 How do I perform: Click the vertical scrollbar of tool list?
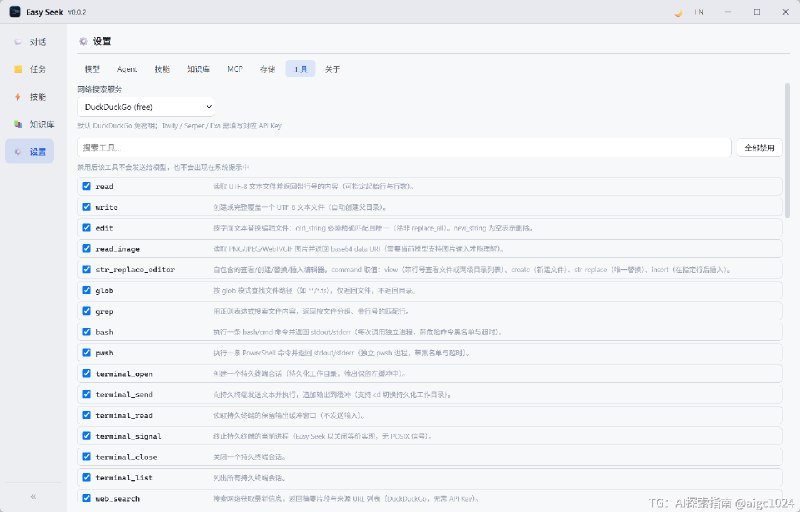click(x=787, y=150)
